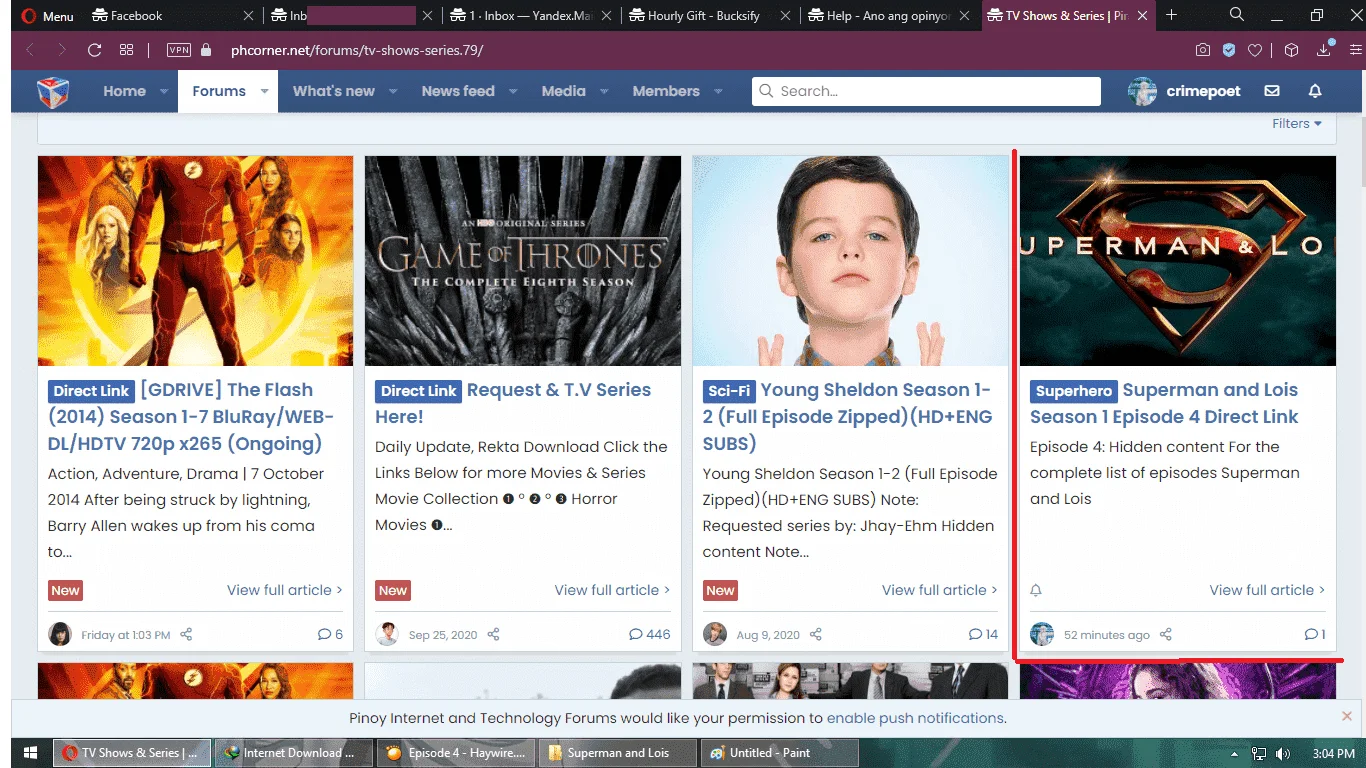1366x768 pixels.
Task: Share The Flash thread via share icon
Action: pos(186,634)
